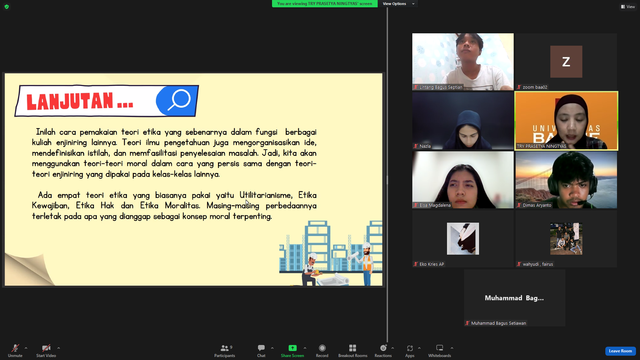Expand share options arrow next to Share Screen
Image resolution: width=640 pixels, height=360 pixels.
tap(305, 348)
